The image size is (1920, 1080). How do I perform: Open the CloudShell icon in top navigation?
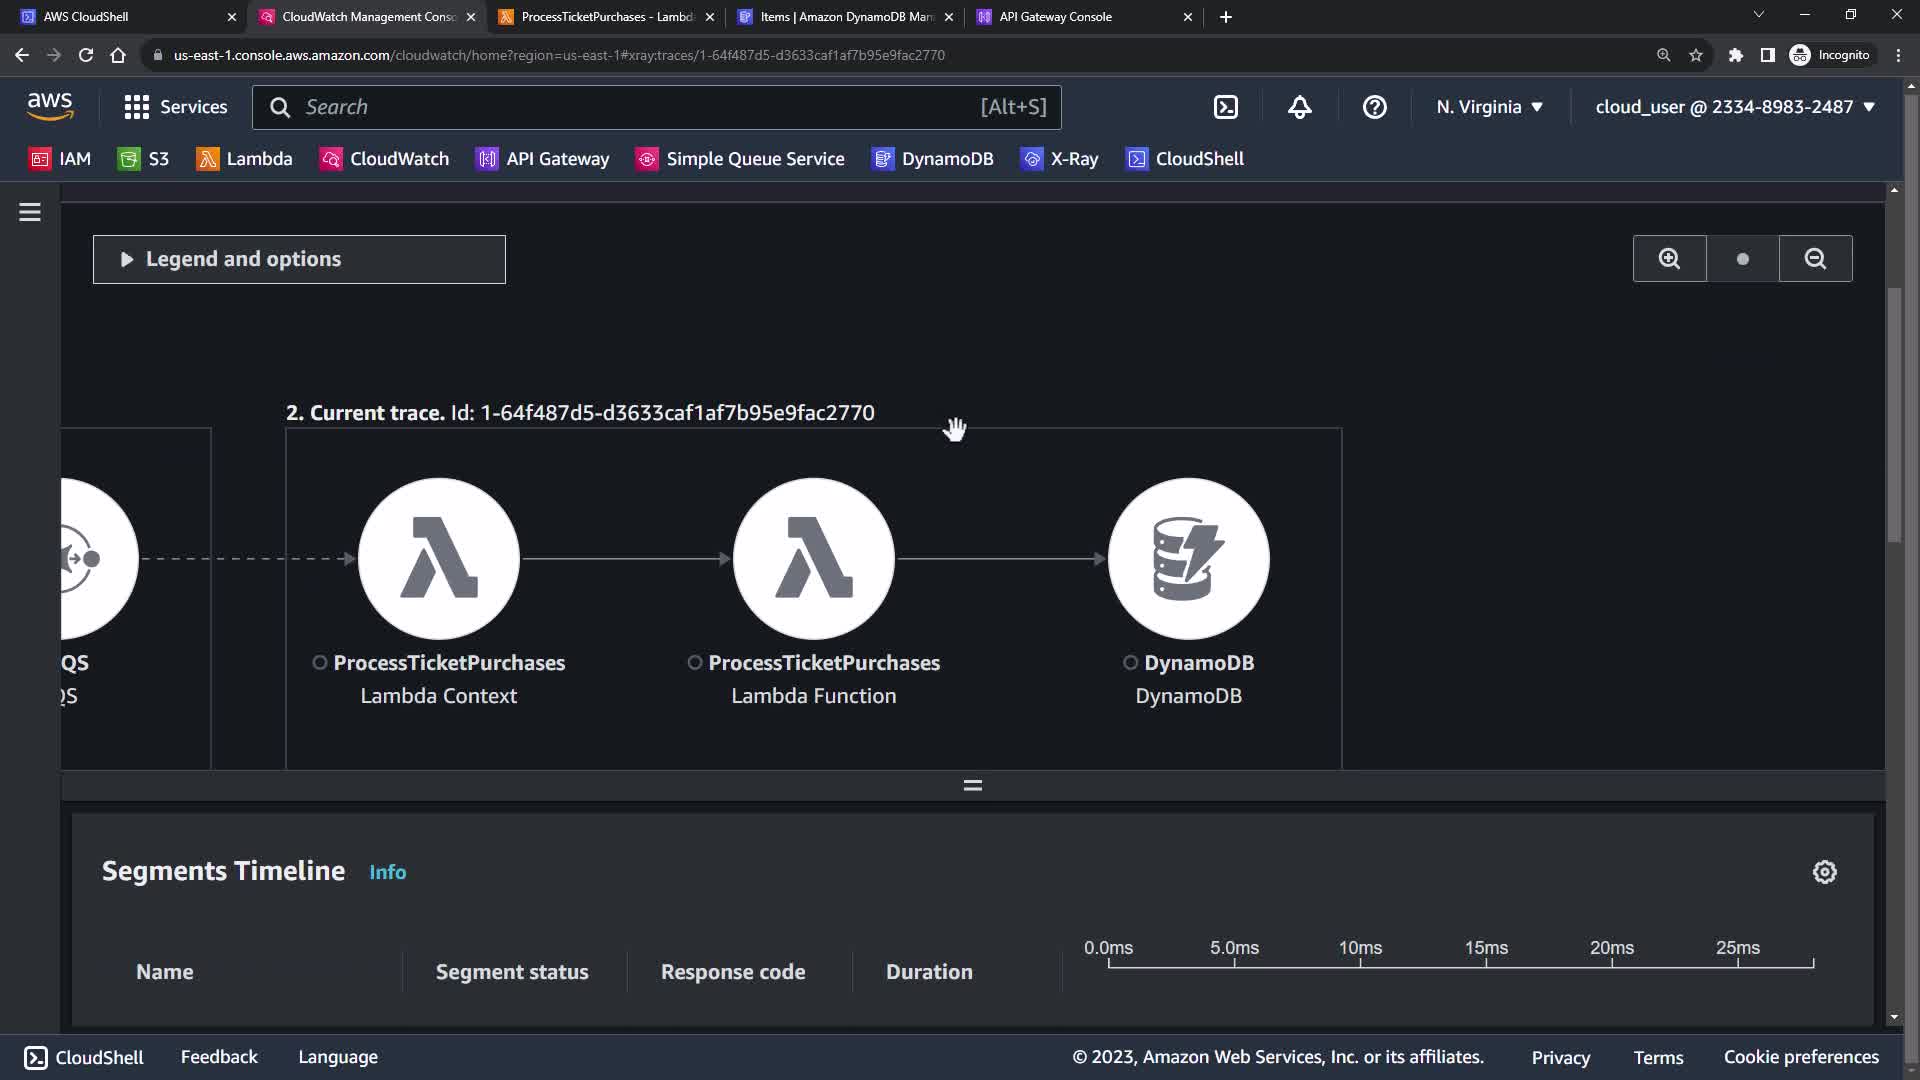1225,107
